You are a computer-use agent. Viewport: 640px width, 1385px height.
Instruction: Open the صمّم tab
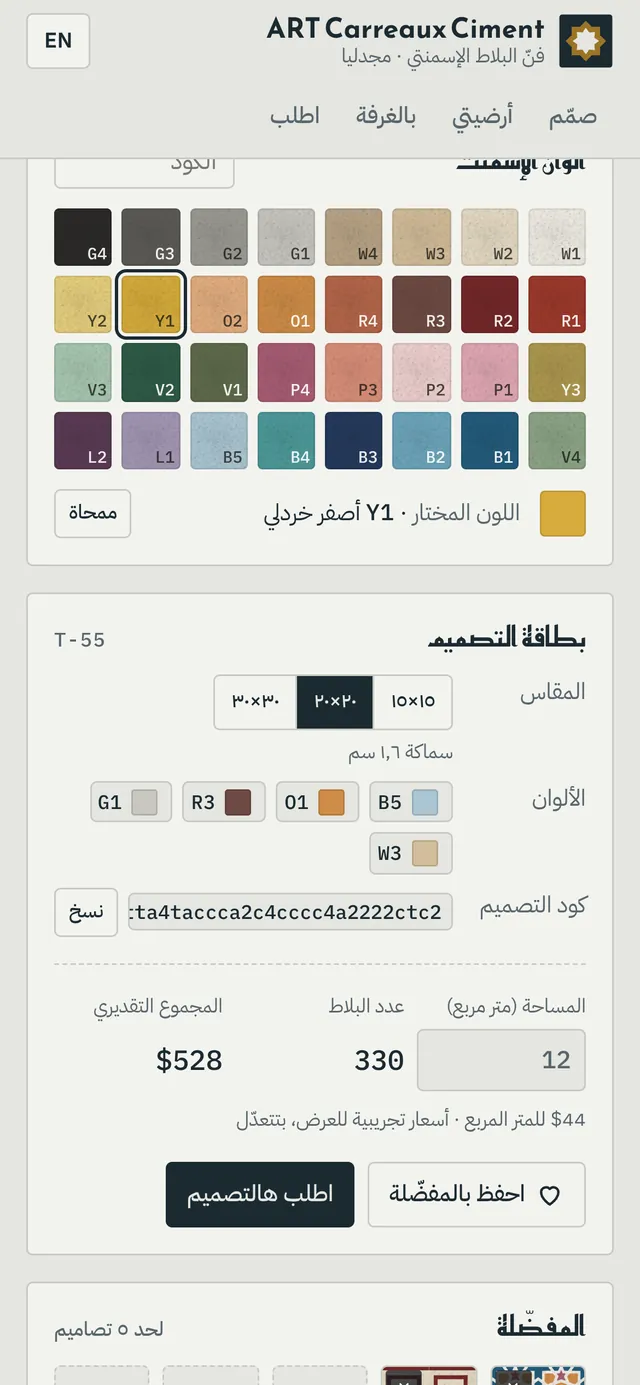[x=573, y=116]
